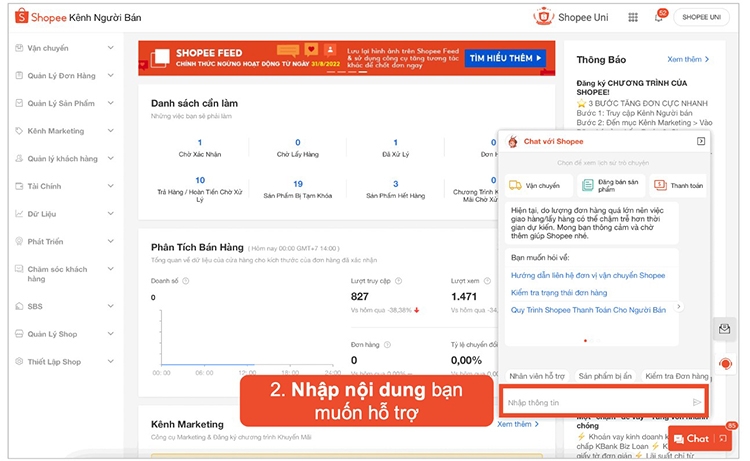Click the orange Chat button

click(x=700, y=439)
